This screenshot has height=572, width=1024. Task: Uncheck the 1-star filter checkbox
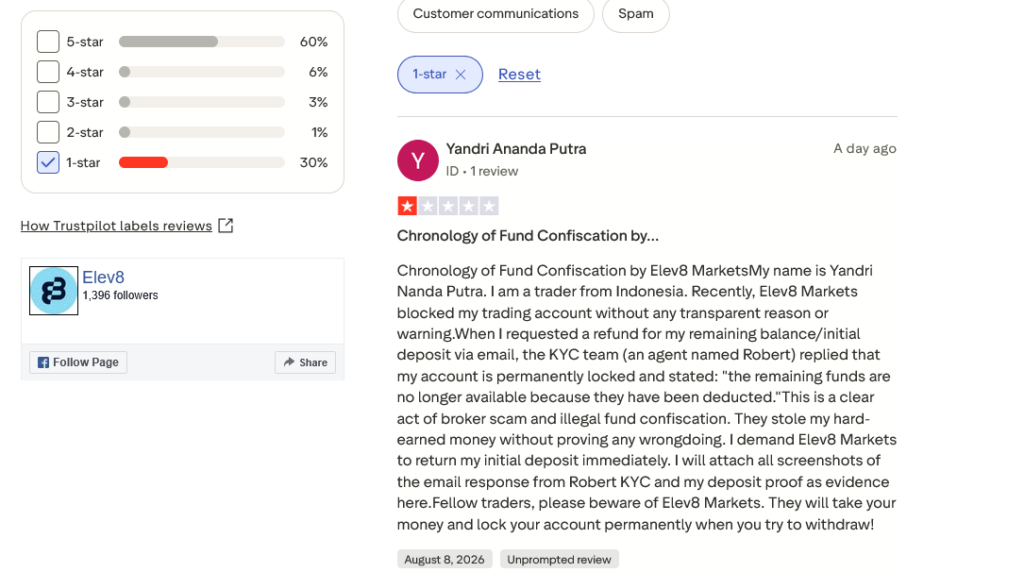click(48, 163)
